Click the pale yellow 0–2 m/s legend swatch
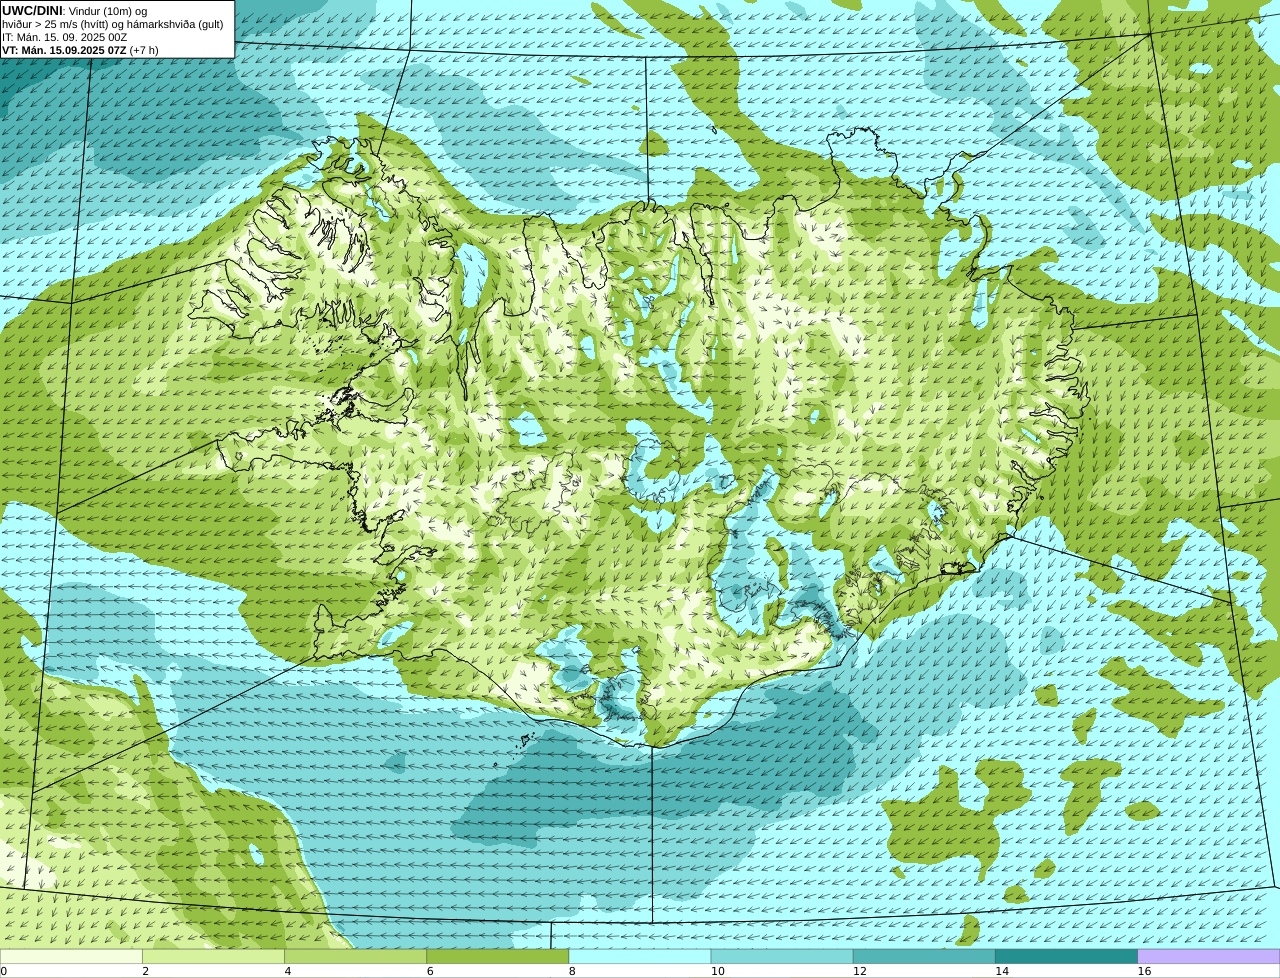 click(x=71, y=957)
